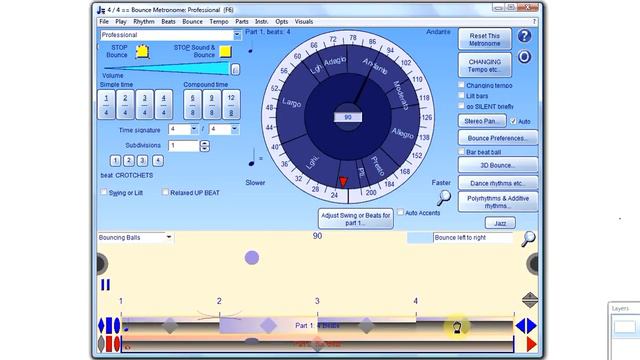Increase subdivisions with the up spinner arrow
Screen dimensions: 640x360
(x=204, y=143)
